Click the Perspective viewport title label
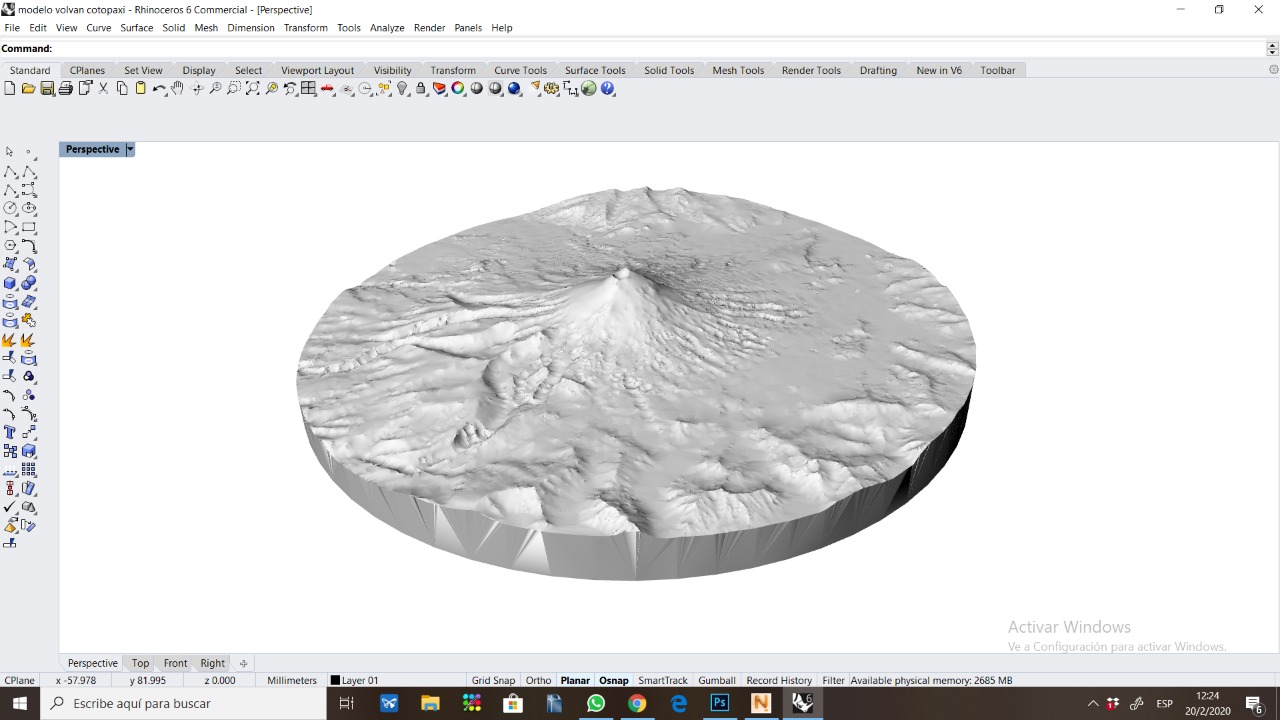Image resolution: width=1280 pixels, height=720 pixels. click(x=92, y=149)
